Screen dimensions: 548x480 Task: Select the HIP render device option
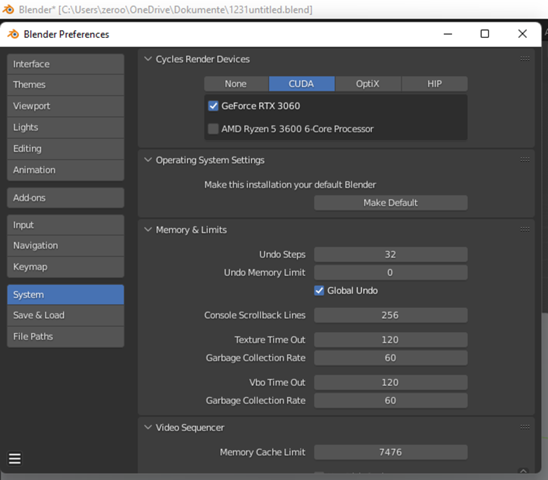click(x=434, y=84)
